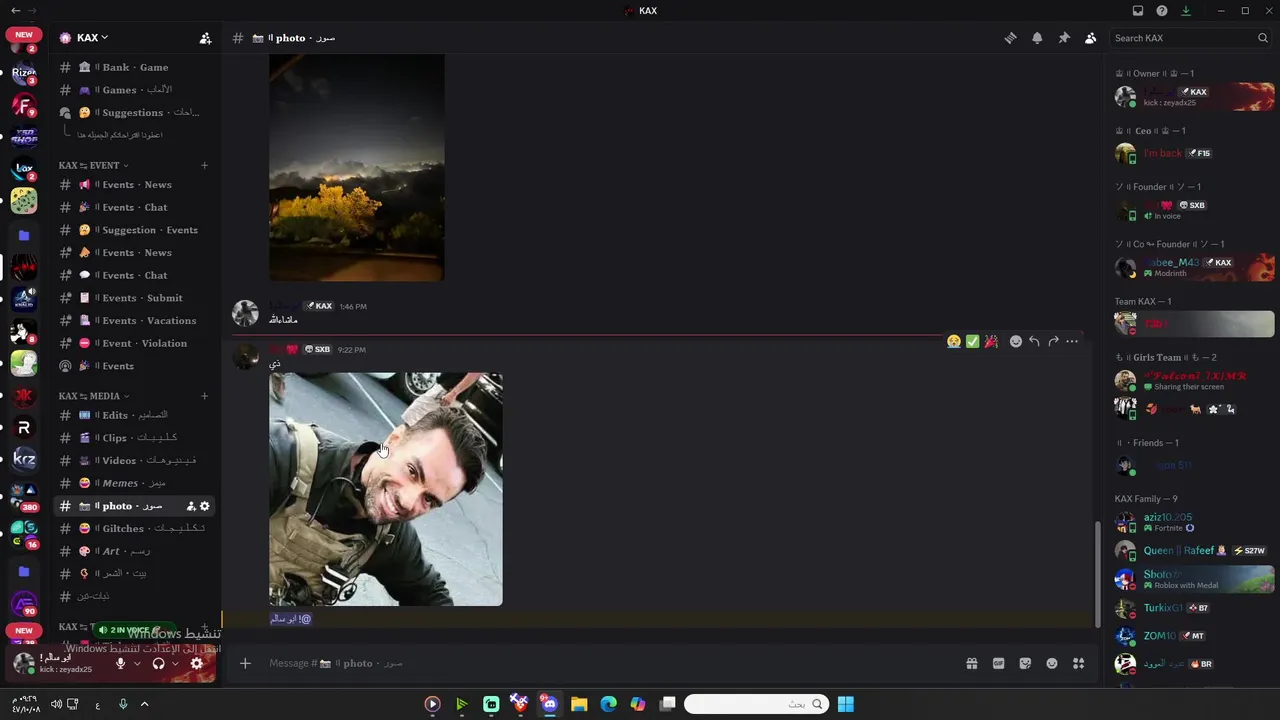Create invite for the photo channel
This screenshot has height=720, width=1280.
190,506
